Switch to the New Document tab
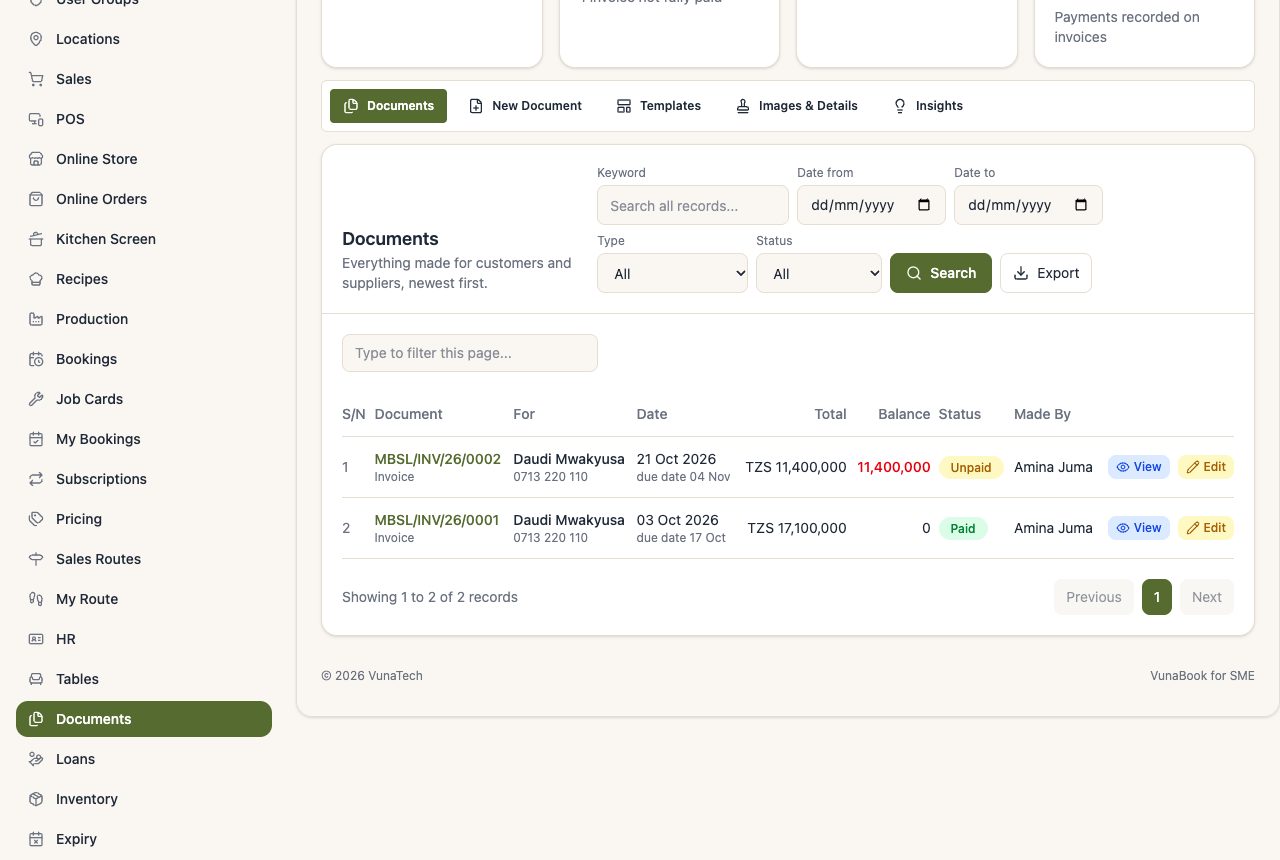1280x860 pixels. click(526, 106)
